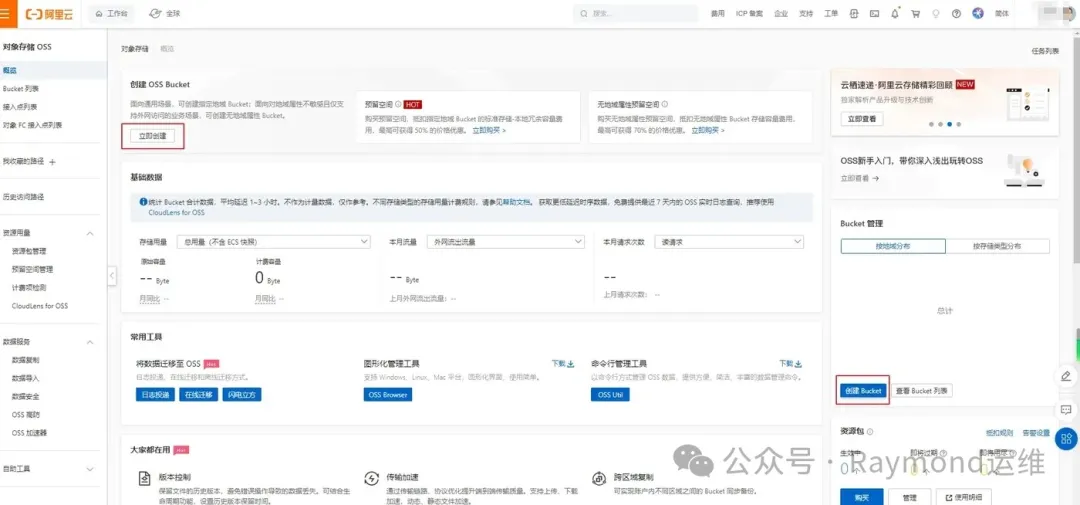Open the shopping cart icon
The image size is (1080, 505).
point(915,14)
